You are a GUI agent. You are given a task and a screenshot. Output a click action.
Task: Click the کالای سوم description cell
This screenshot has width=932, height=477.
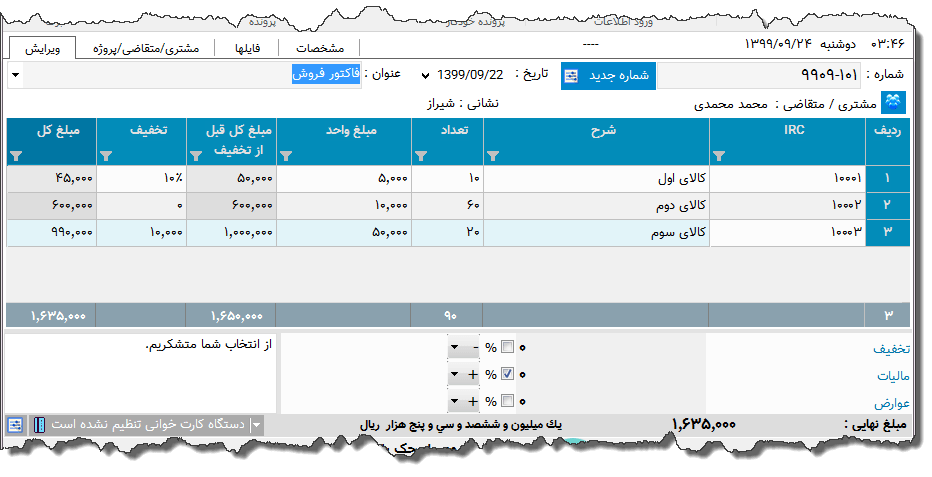tap(596, 232)
